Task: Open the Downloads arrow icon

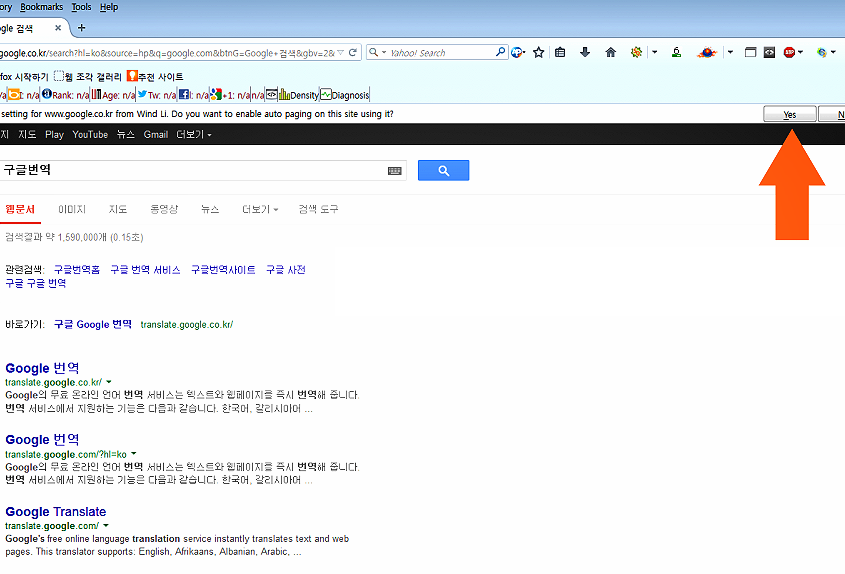Action: 585,52
